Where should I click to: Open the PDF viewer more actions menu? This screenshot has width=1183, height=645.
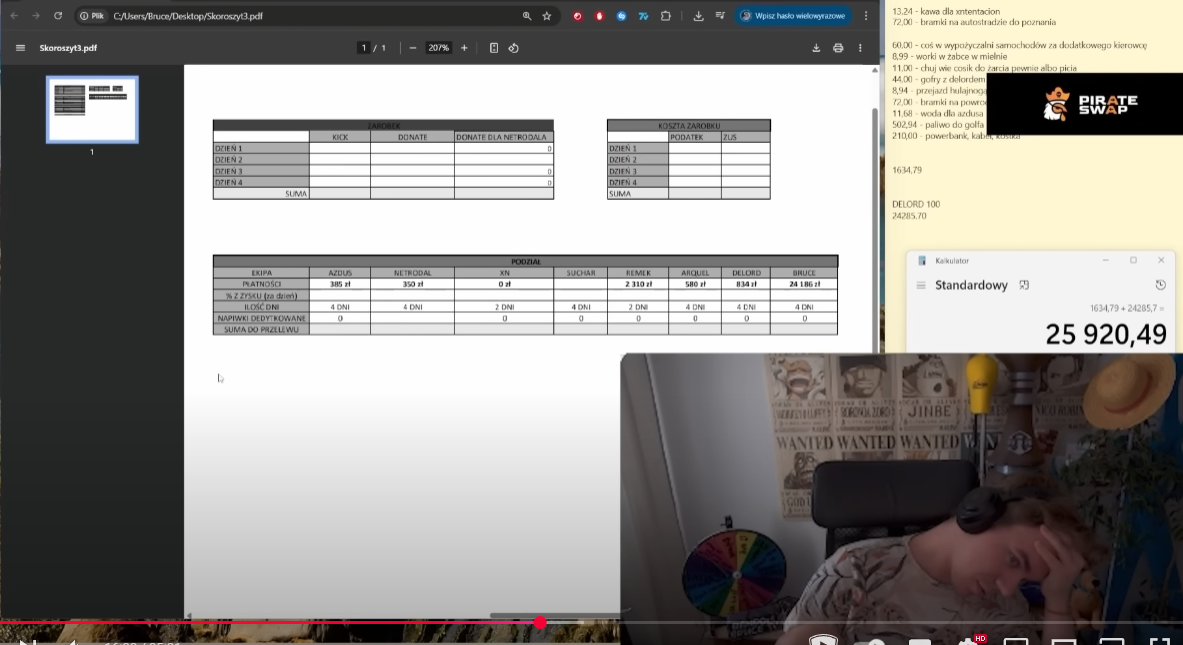pyautogui.click(x=860, y=48)
